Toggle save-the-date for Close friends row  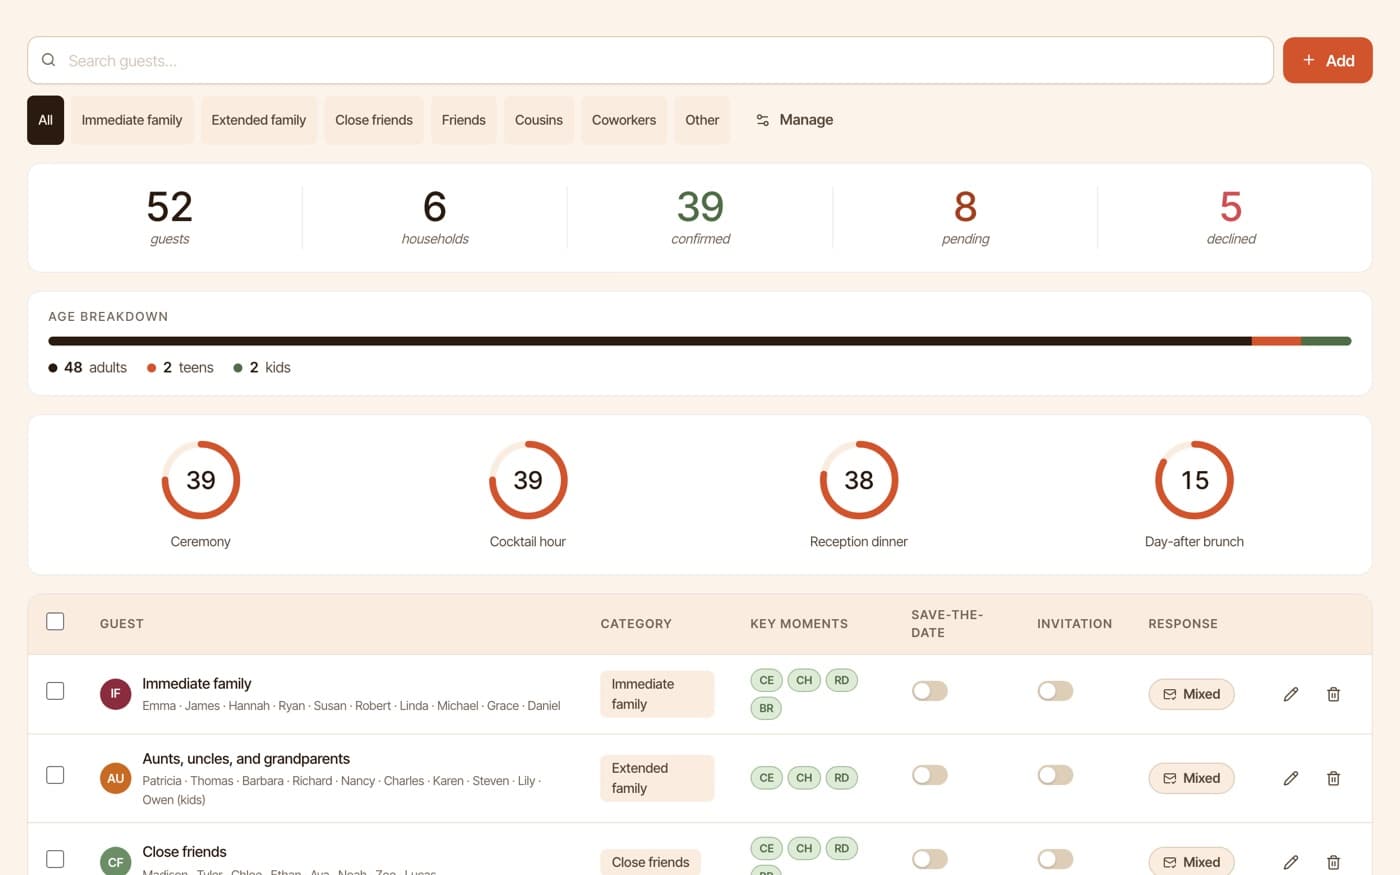929,859
